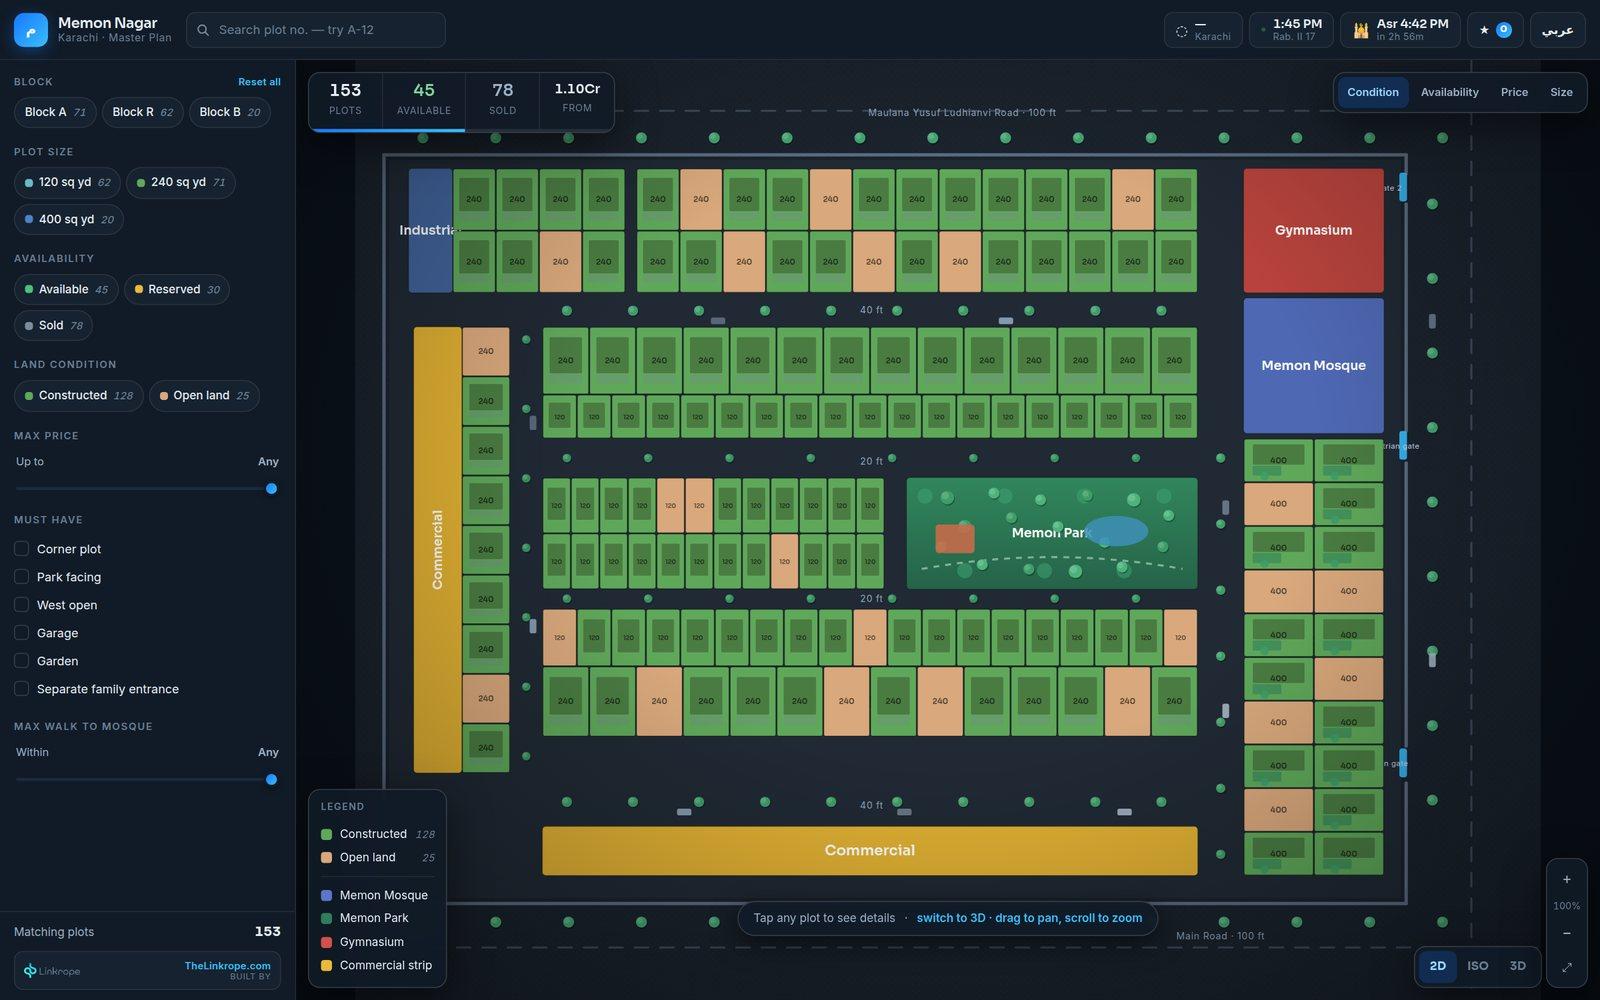The height and width of the screenshot is (1000, 1600).
Task: Filter by Reserved plots chip
Action: 176,289
